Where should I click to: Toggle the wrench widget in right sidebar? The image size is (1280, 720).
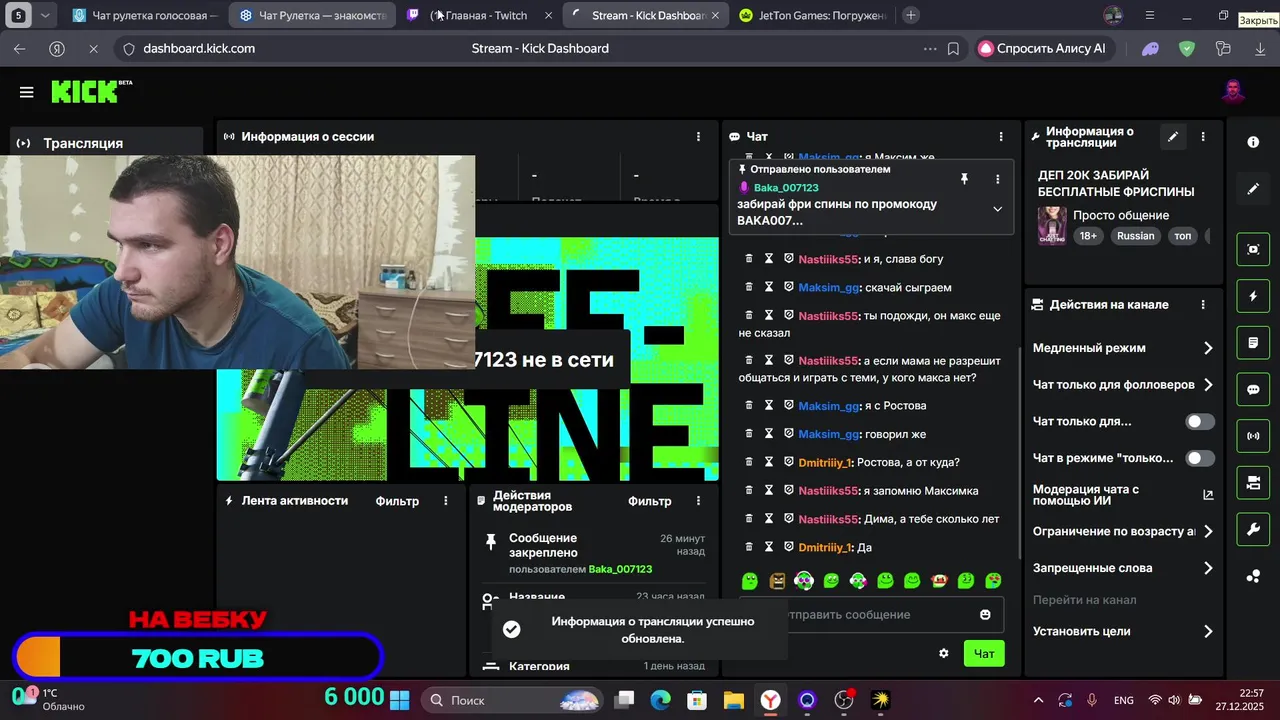[1253, 529]
